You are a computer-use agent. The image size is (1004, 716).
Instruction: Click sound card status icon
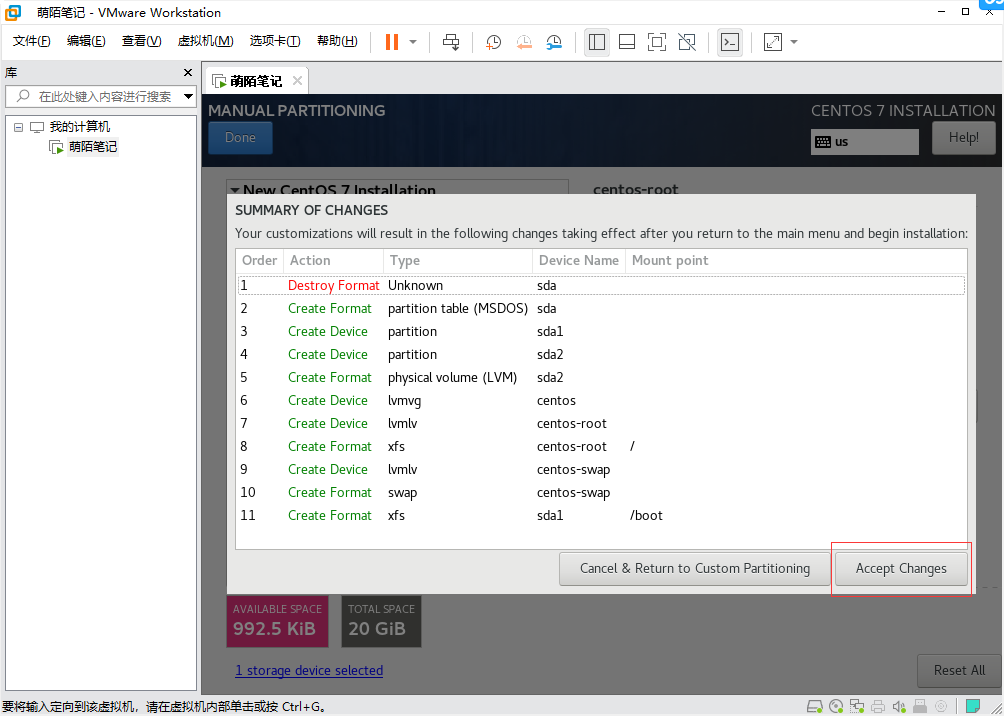point(899,706)
